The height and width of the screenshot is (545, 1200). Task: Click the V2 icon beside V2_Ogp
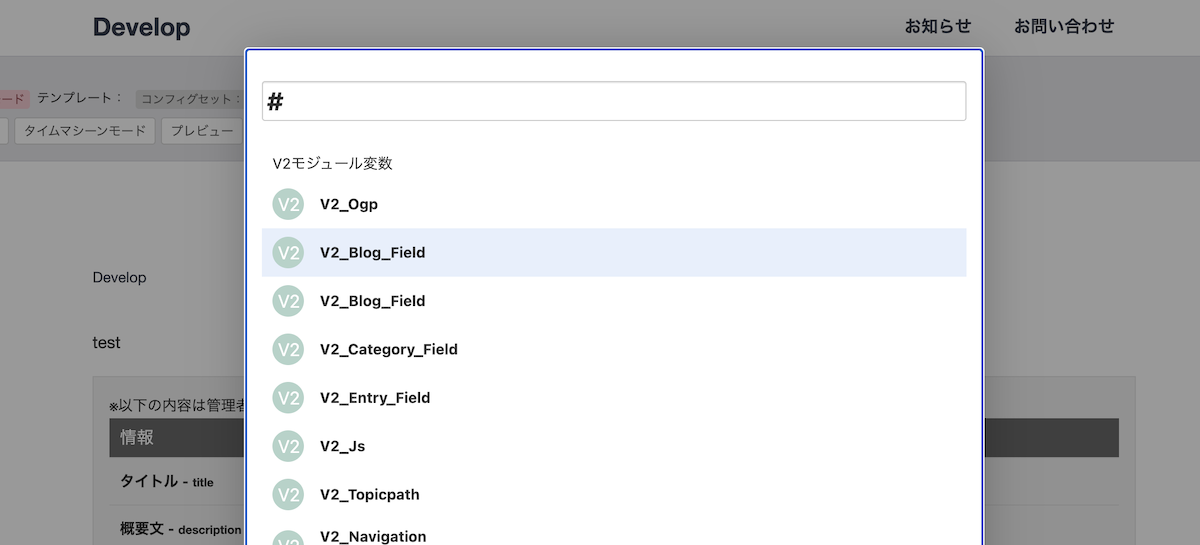(x=288, y=204)
